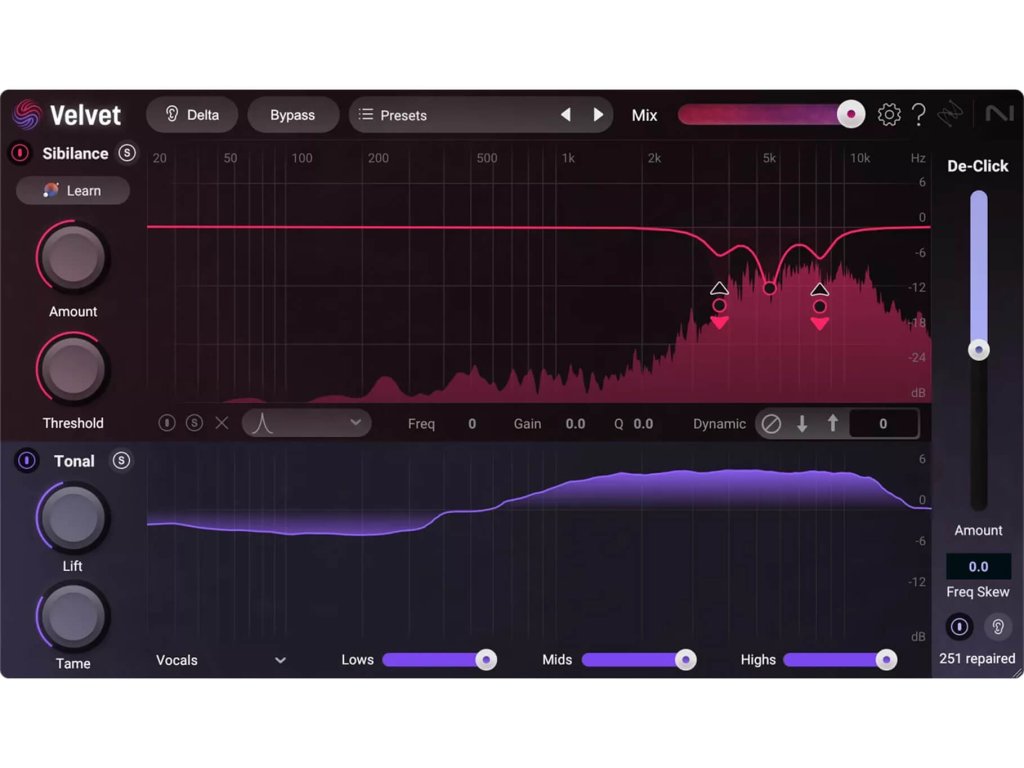
Task: Toggle the Delta listen button
Action: (x=192, y=115)
